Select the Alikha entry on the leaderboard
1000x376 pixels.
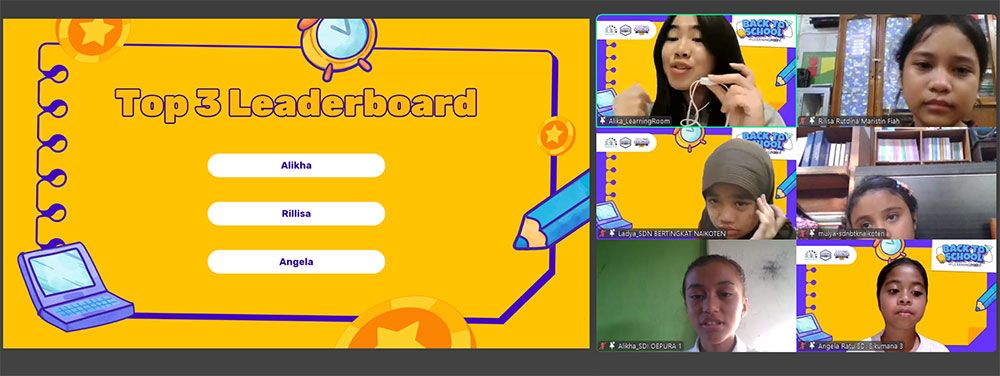pyautogui.click(x=296, y=165)
